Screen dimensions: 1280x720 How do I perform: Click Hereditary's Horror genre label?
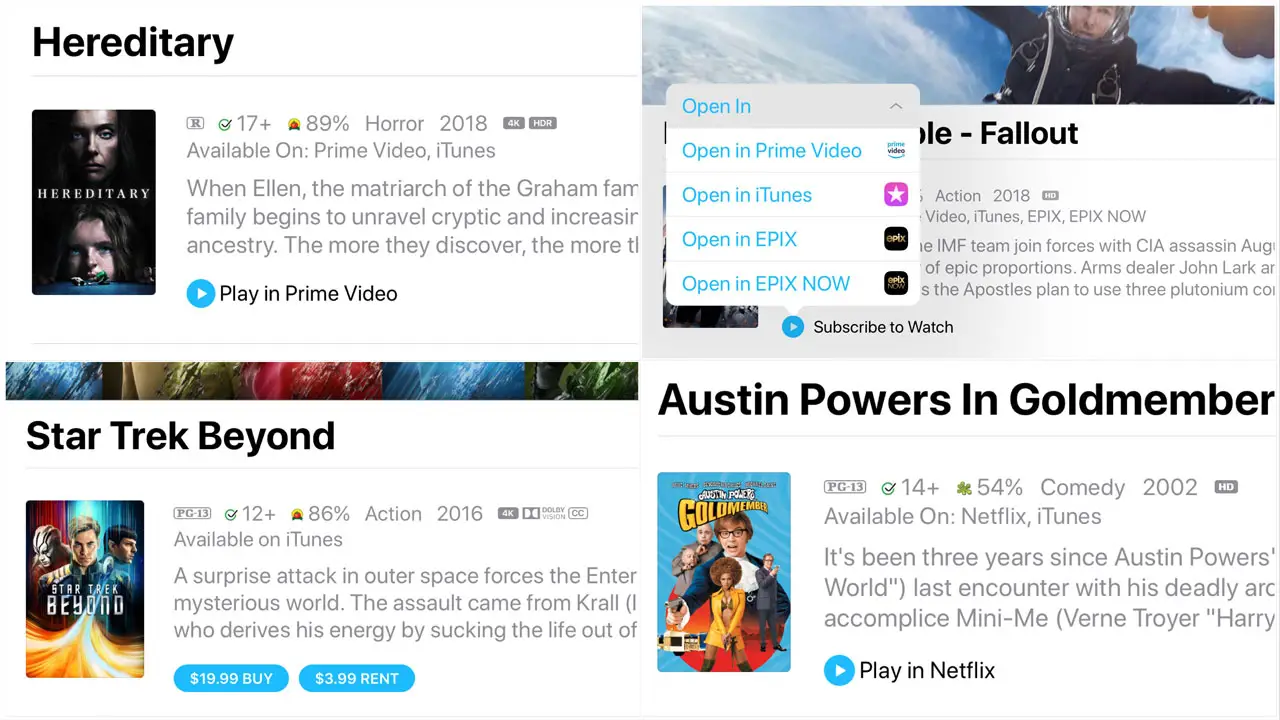(394, 124)
